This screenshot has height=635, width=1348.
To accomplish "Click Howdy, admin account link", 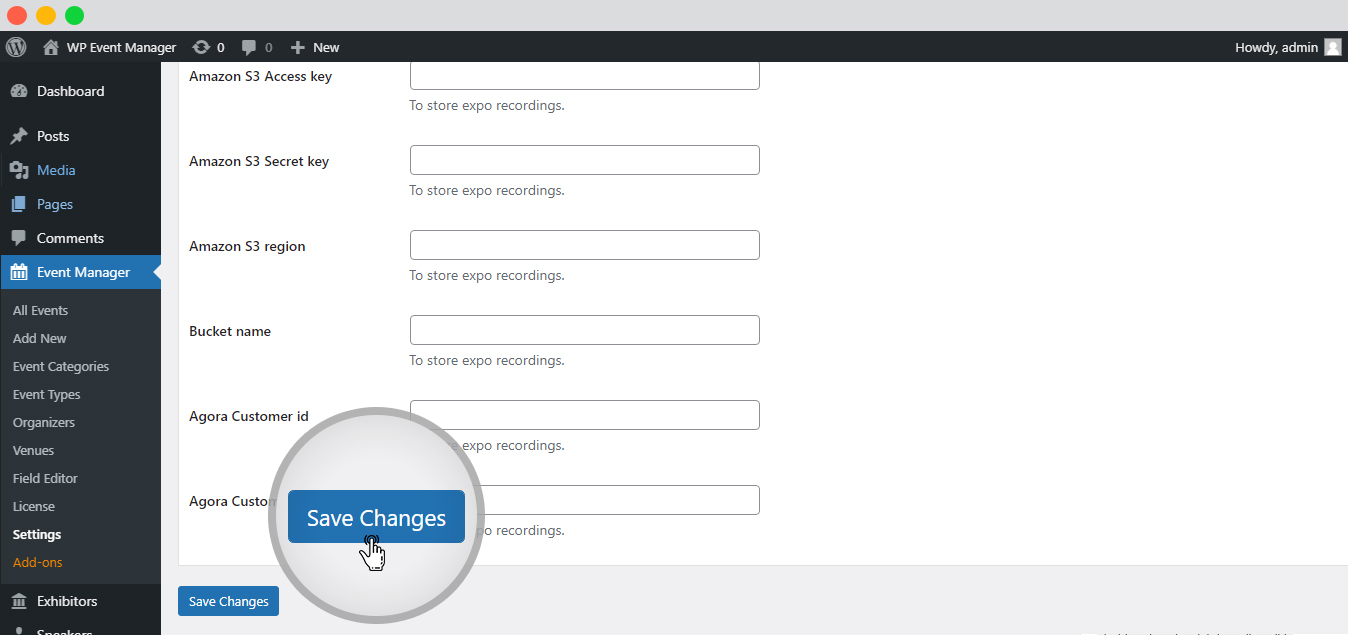I will (1276, 47).
